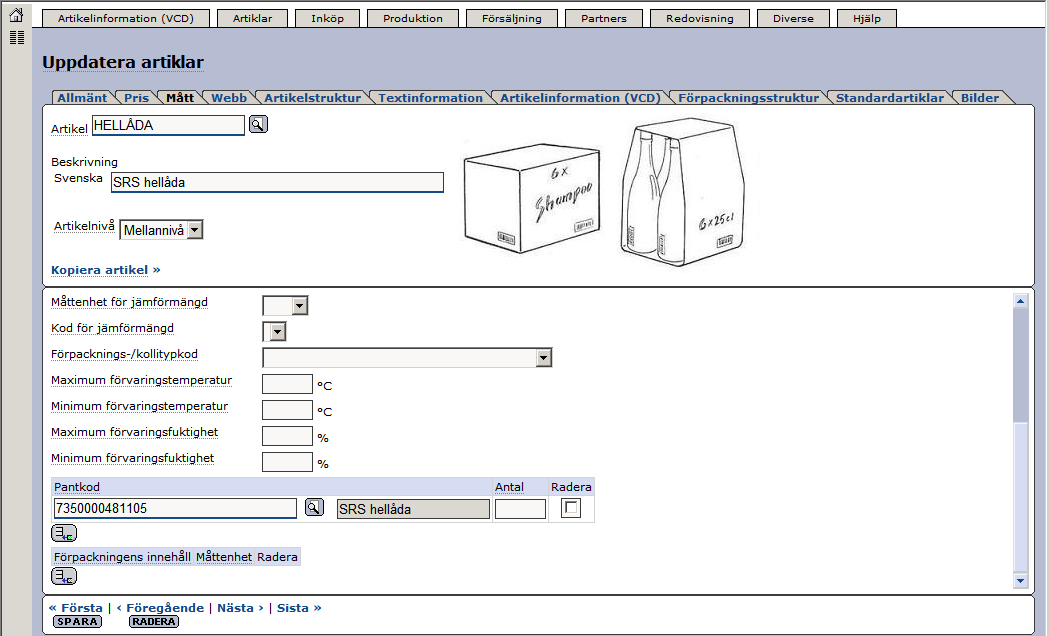
Task: Go to Nästa record link
Action: [x=240, y=608]
